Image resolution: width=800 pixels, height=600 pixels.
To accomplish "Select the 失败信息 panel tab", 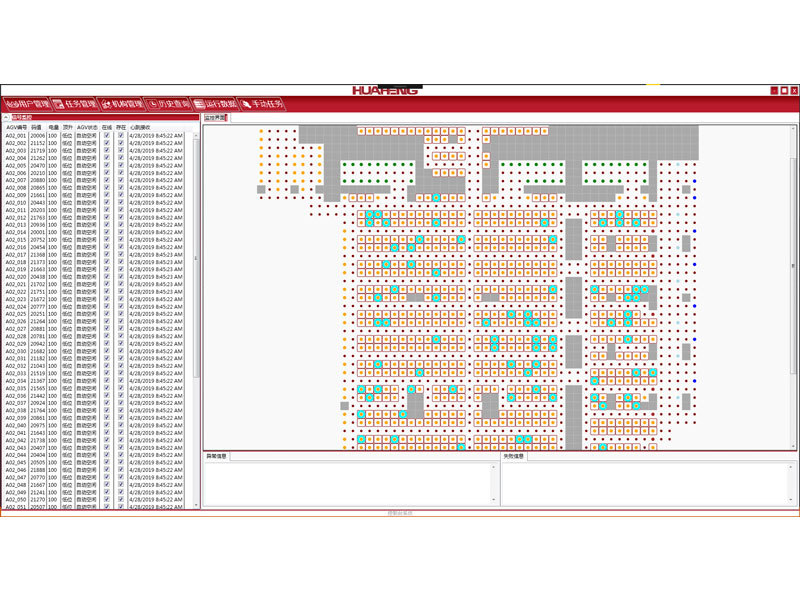I will point(515,457).
